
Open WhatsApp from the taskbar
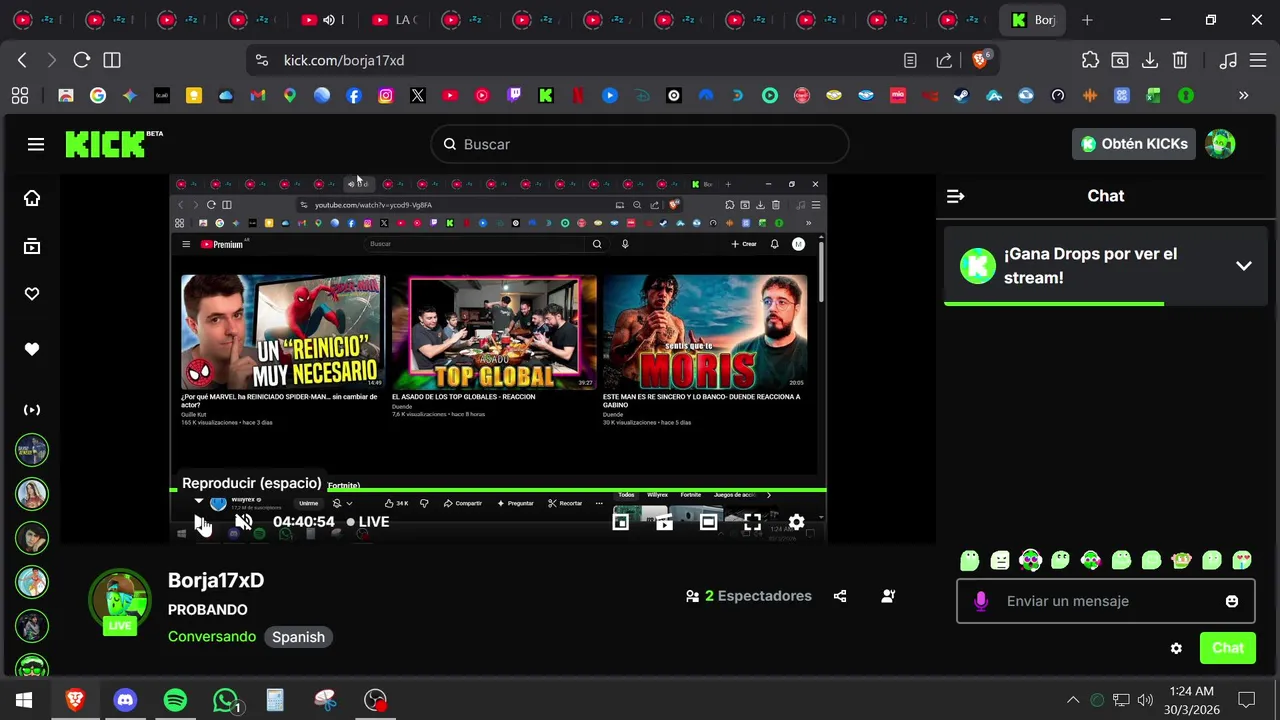click(227, 700)
